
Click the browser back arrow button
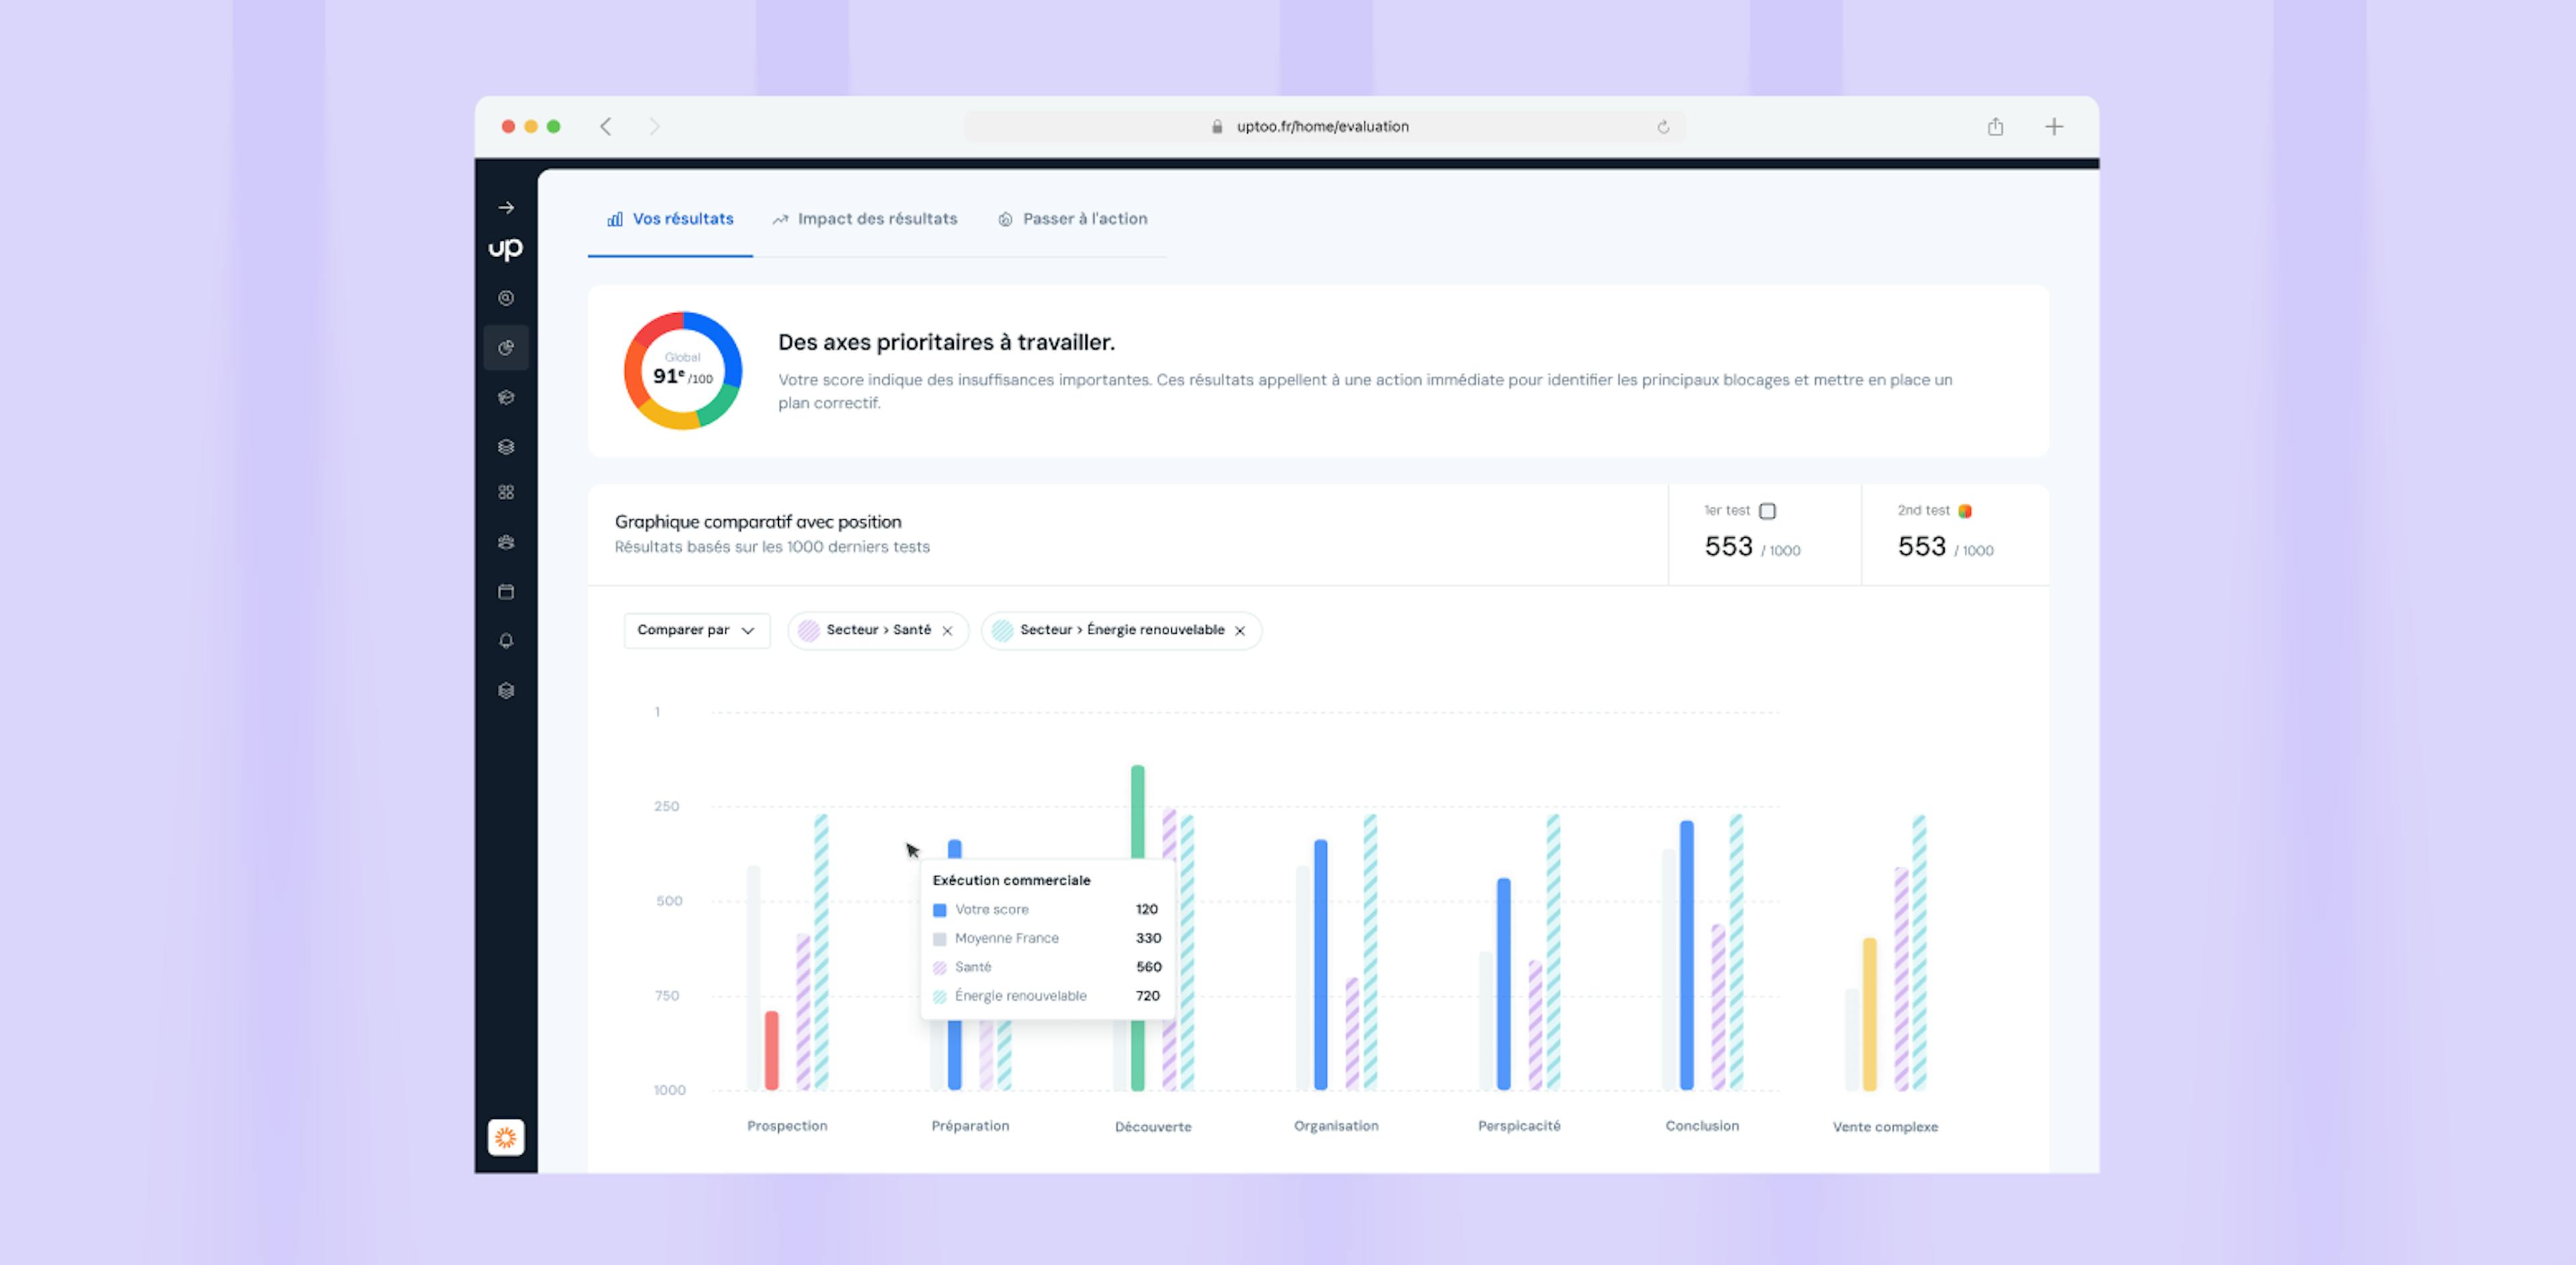click(x=606, y=127)
